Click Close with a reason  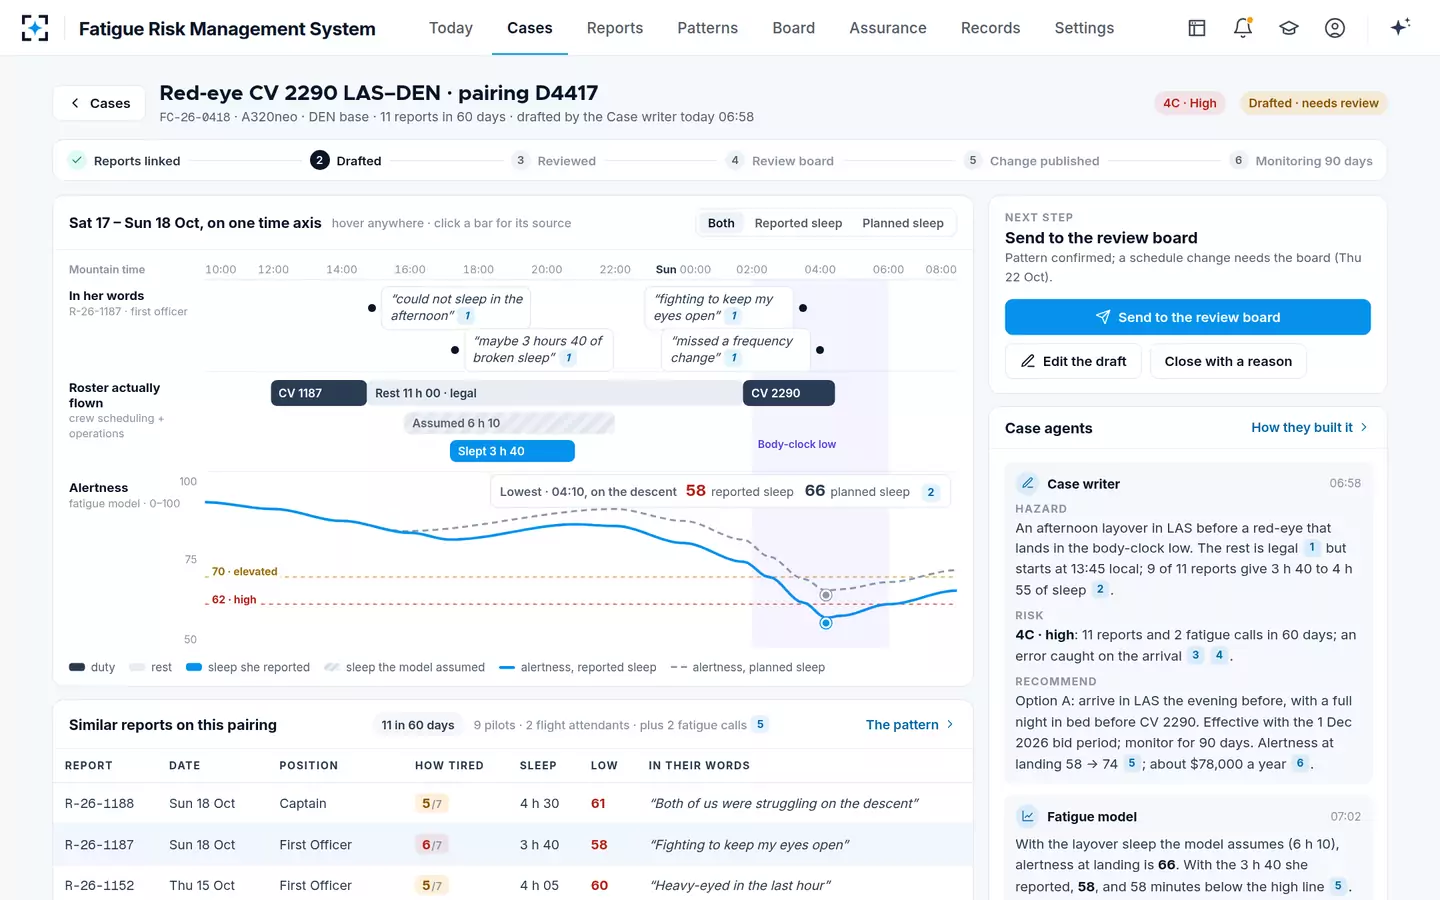(1228, 362)
